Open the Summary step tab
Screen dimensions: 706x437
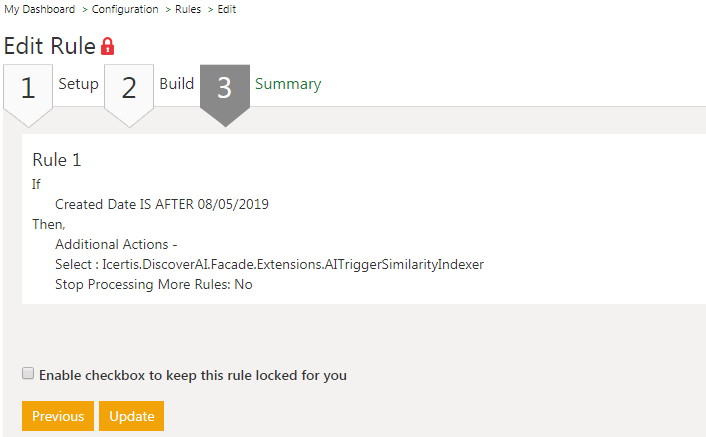tap(288, 84)
